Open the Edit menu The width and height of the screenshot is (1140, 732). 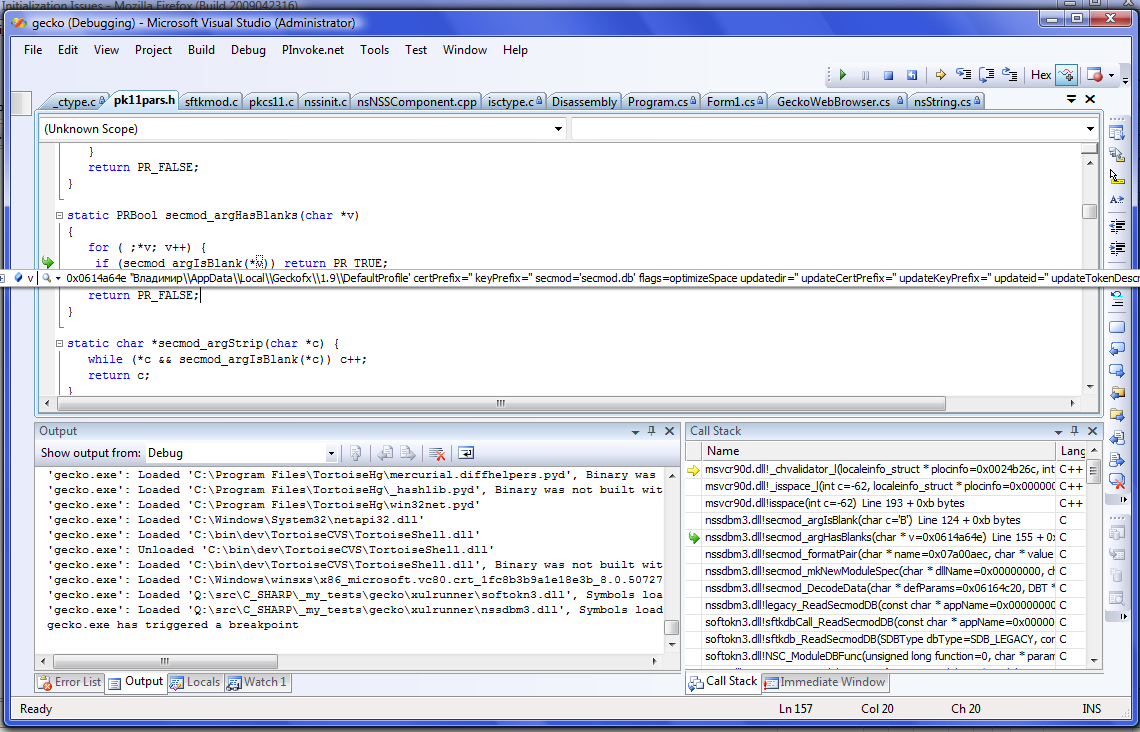click(x=68, y=50)
